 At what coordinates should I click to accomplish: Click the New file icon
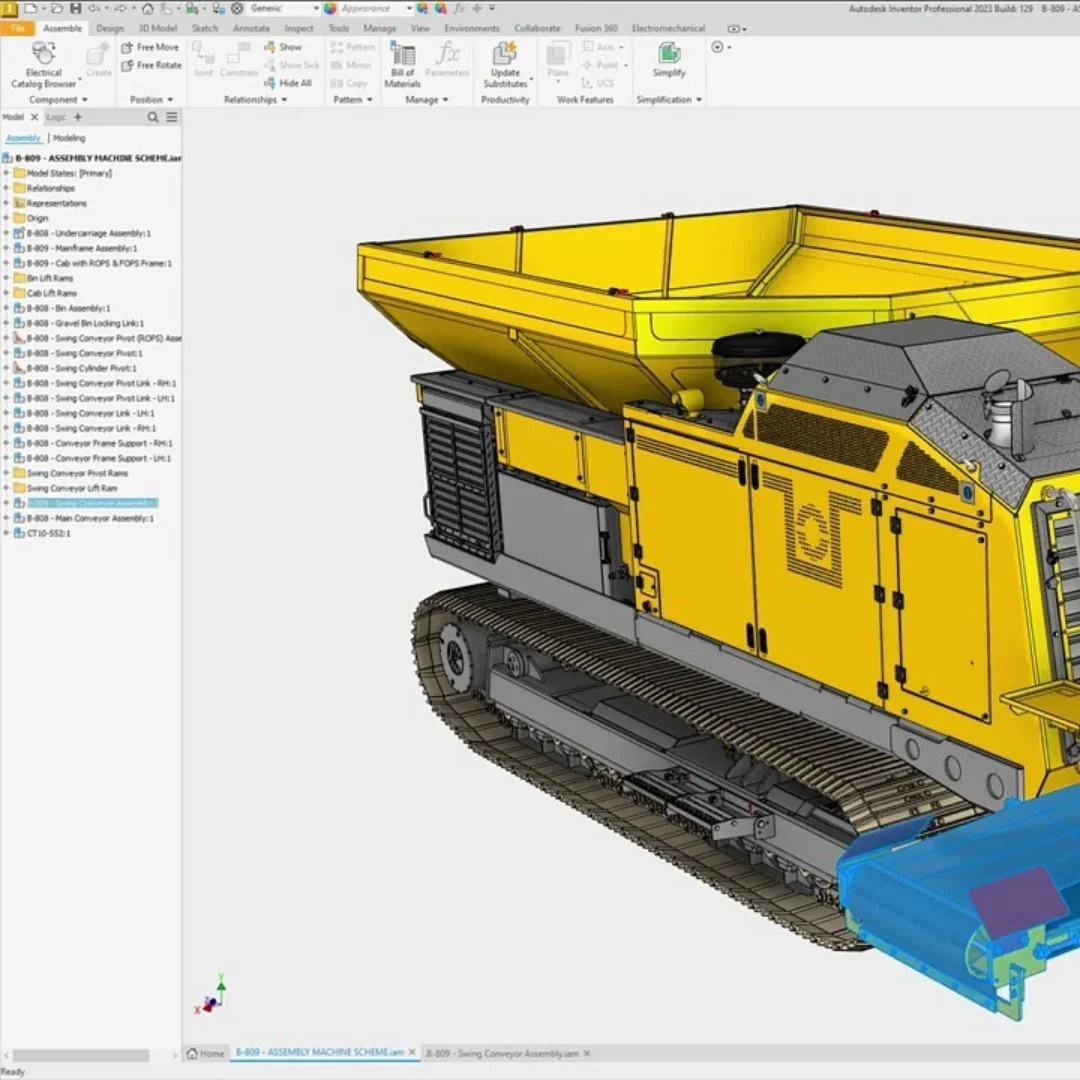coord(30,8)
